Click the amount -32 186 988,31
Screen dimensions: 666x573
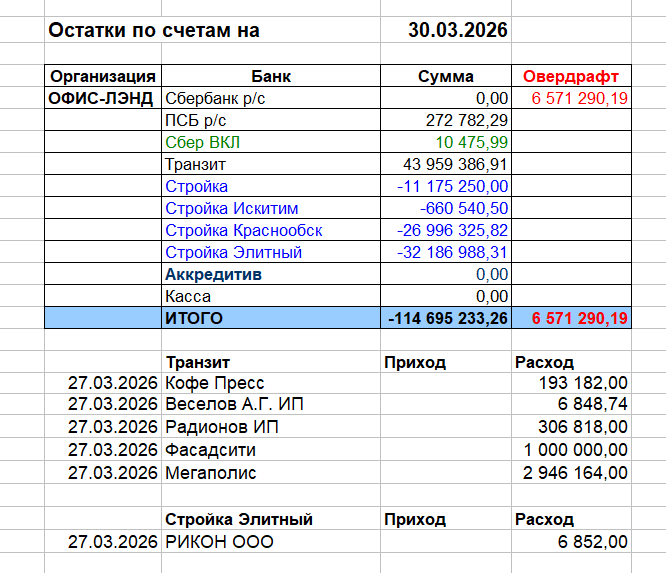coord(446,253)
